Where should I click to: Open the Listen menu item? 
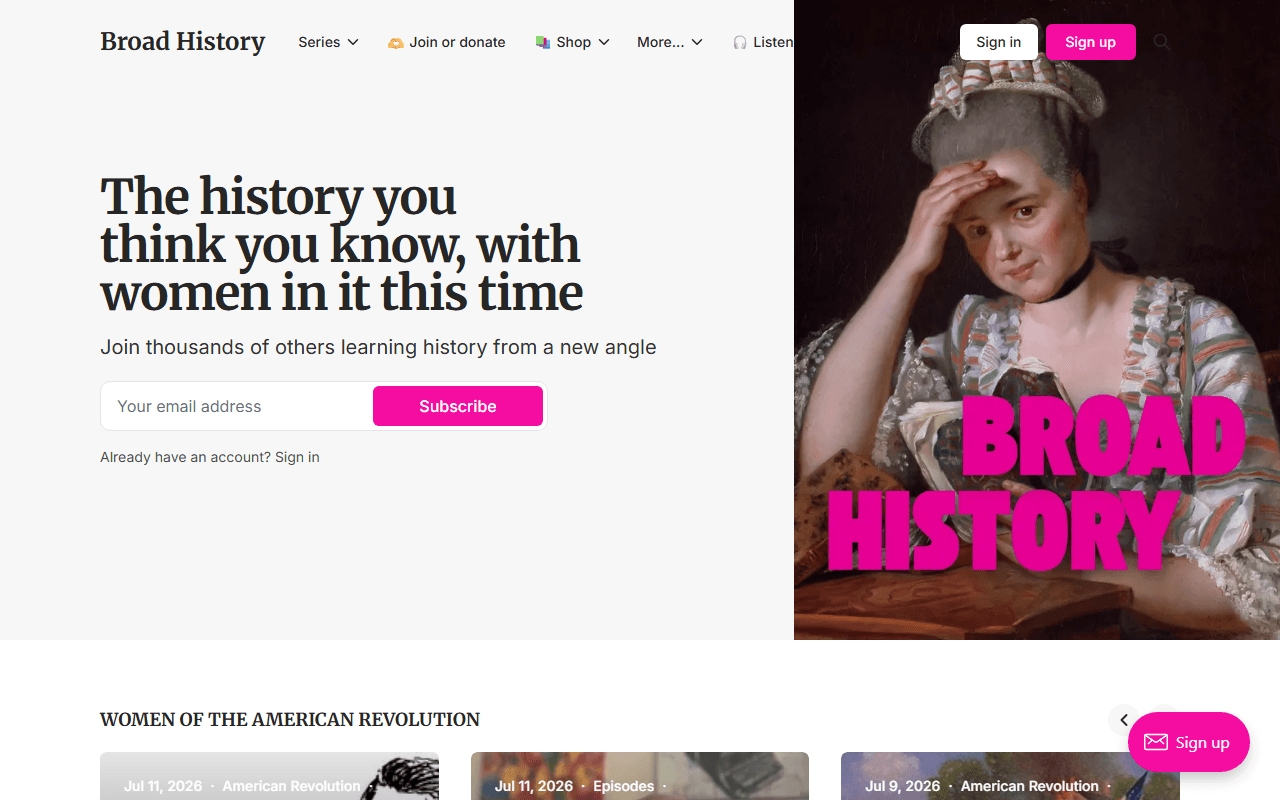(763, 42)
